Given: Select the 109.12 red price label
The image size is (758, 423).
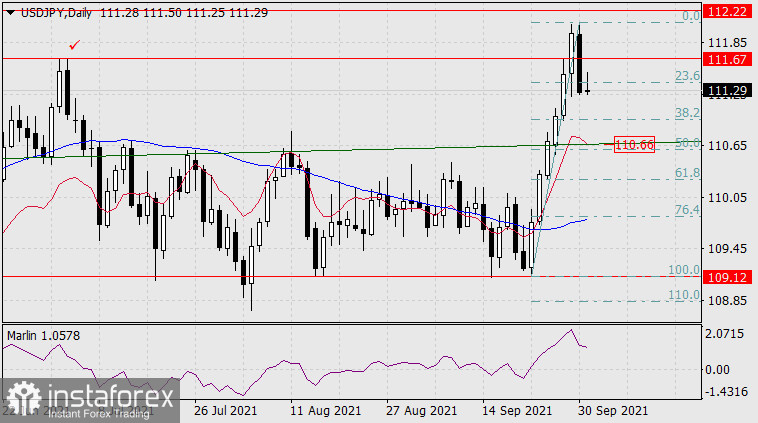Looking at the screenshot, I should [x=728, y=277].
